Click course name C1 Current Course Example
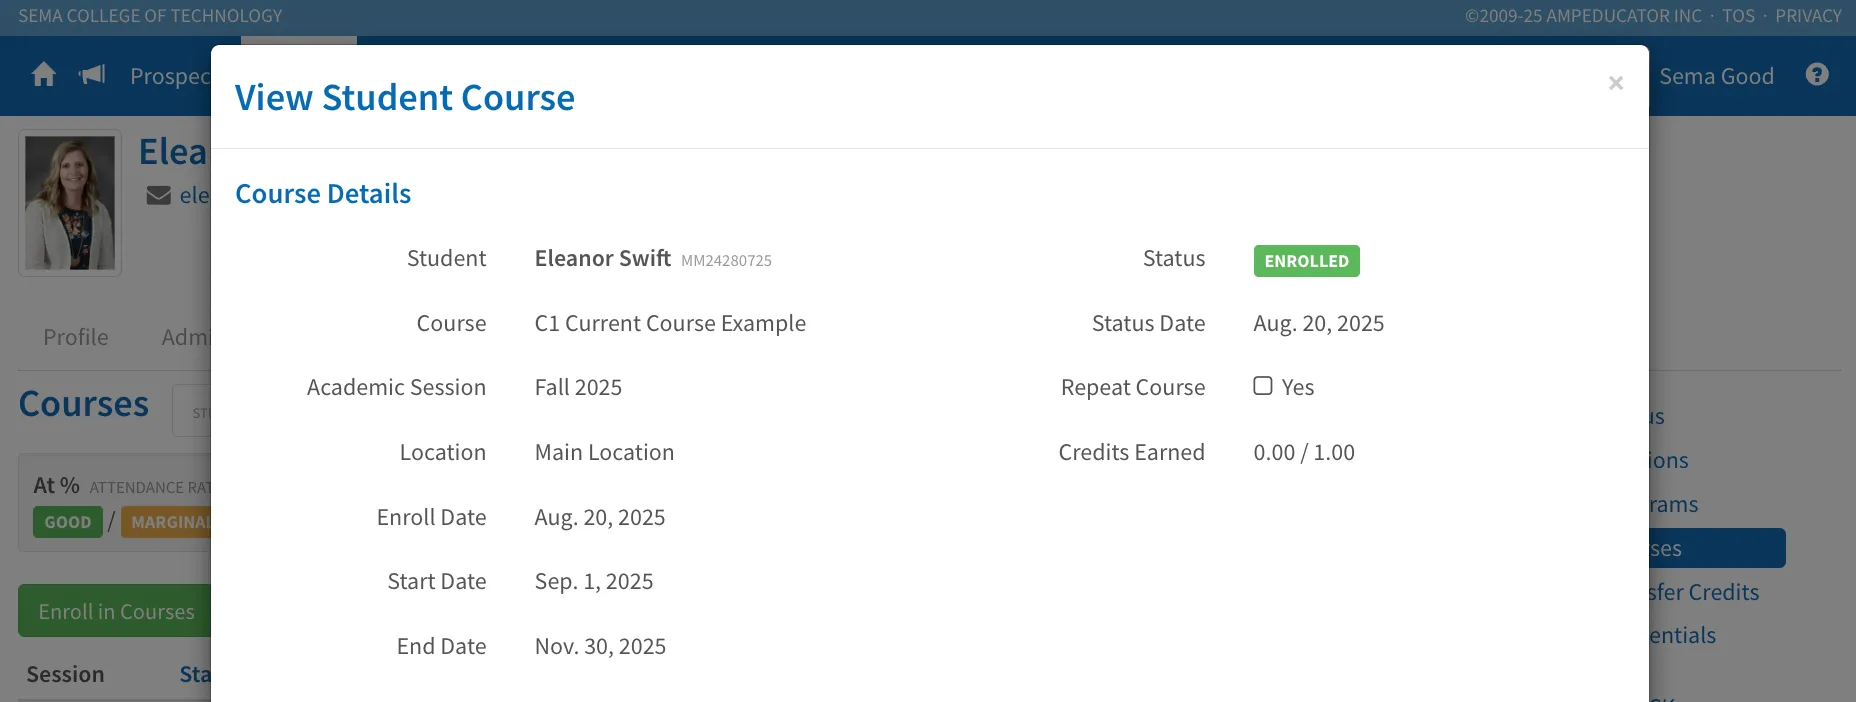This screenshot has width=1856, height=702. (x=670, y=323)
